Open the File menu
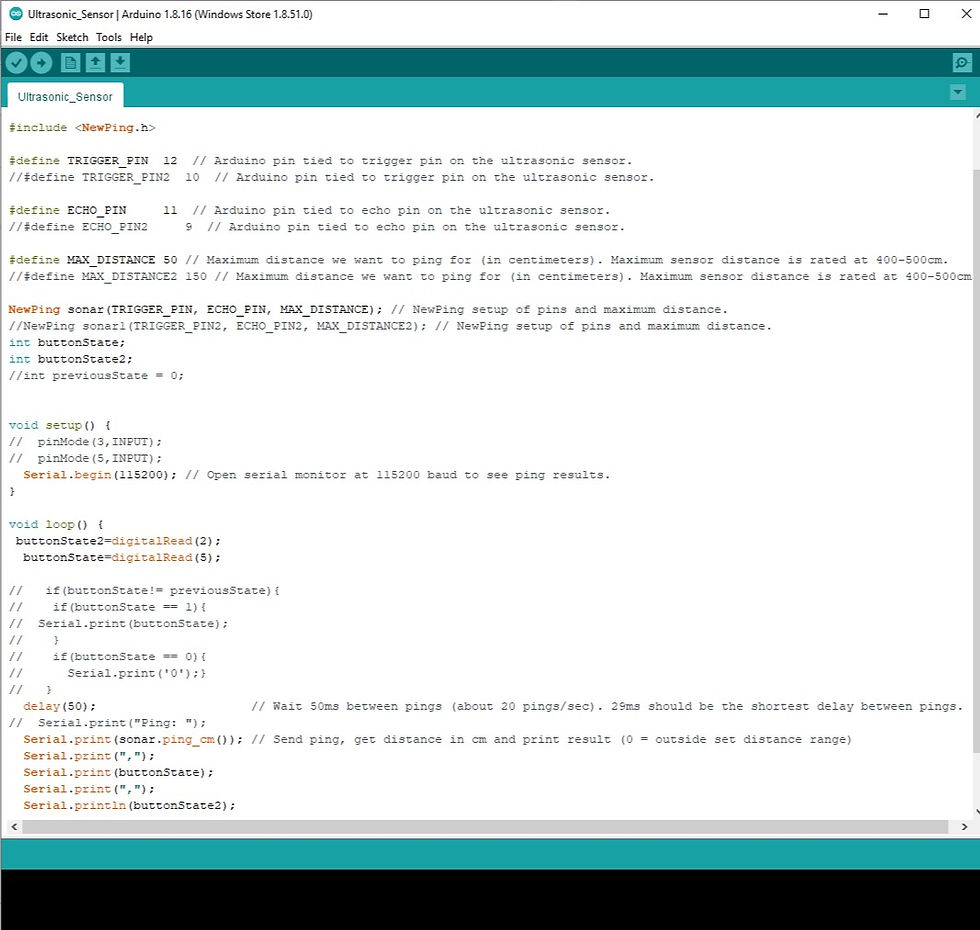Viewport: 980px width, 930px height. 13,38
